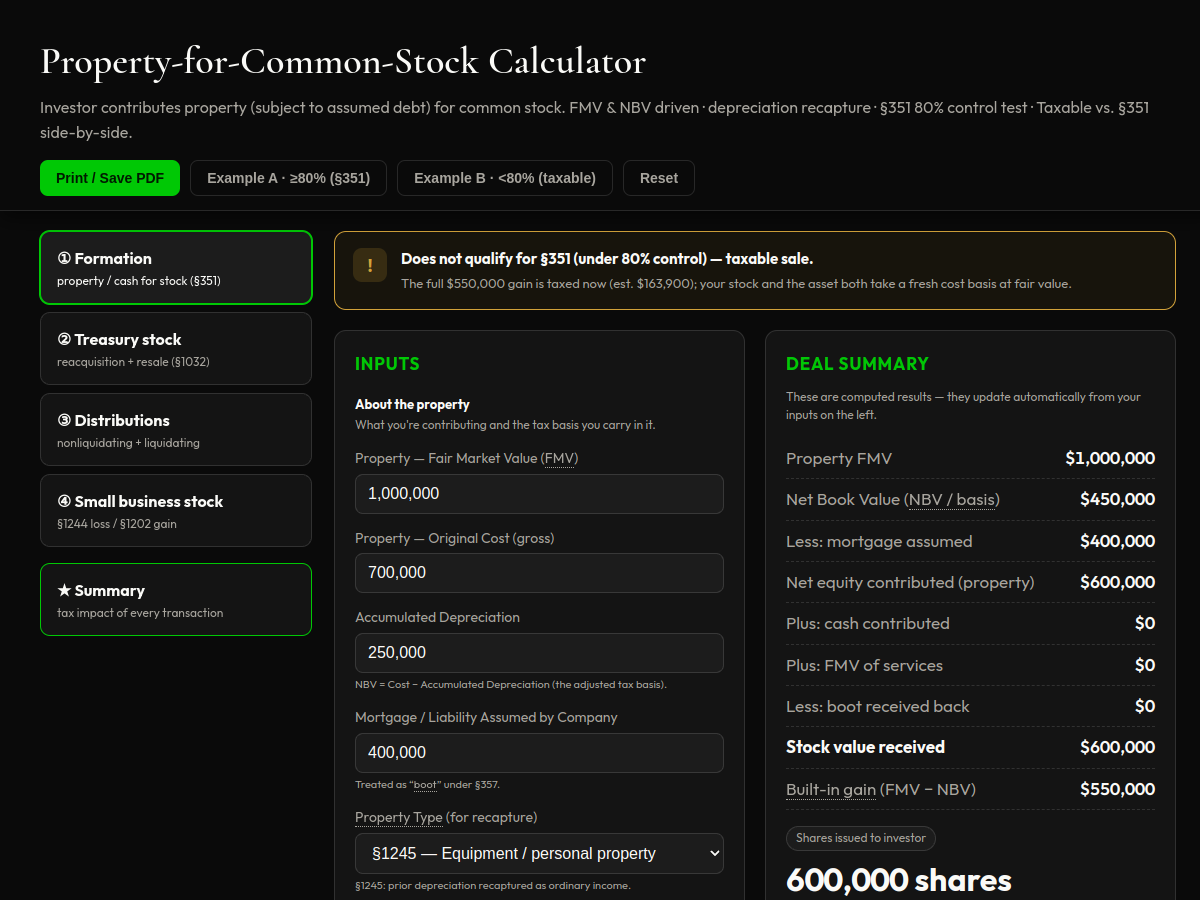Click the Does not qualify for §351 headline
This screenshot has width=1200, height=900.
607,259
